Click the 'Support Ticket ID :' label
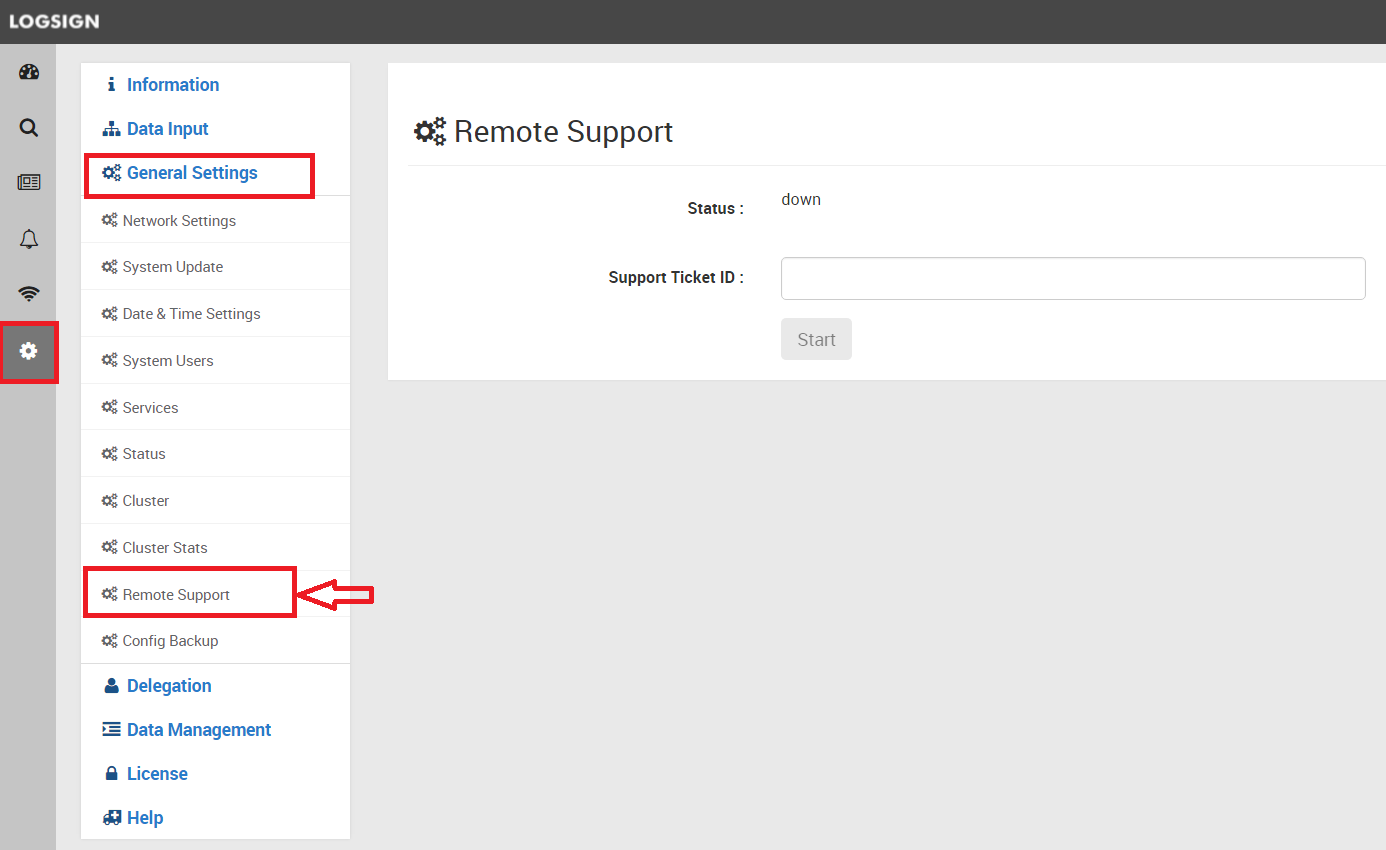 [676, 278]
